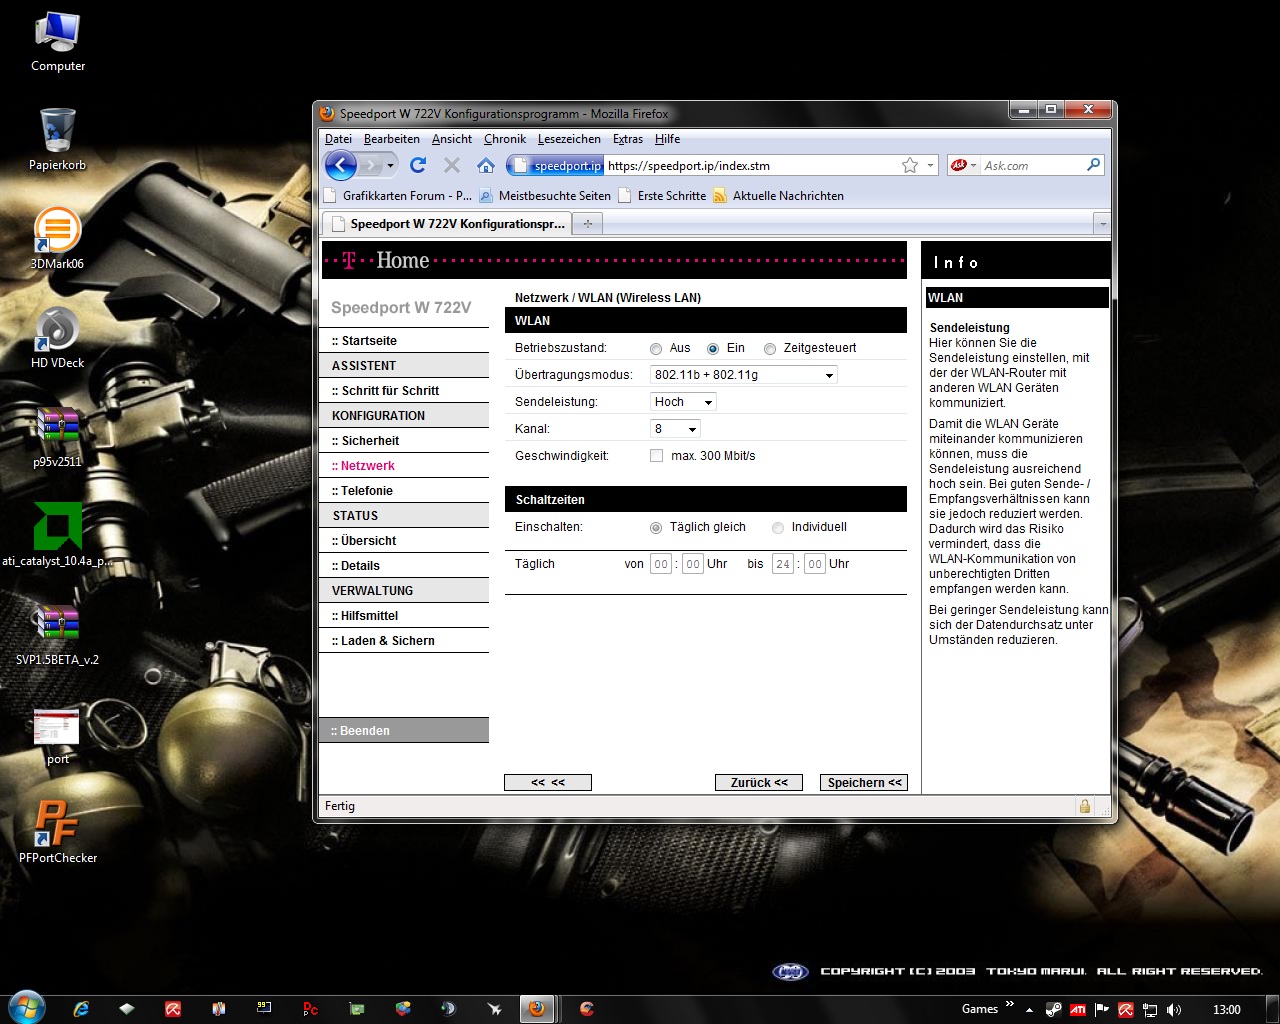Open the Kanal dropdown showing 8
Image resolution: width=1280 pixels, height=1024 pixels.
pyautogui.click(x=675, y=429)
